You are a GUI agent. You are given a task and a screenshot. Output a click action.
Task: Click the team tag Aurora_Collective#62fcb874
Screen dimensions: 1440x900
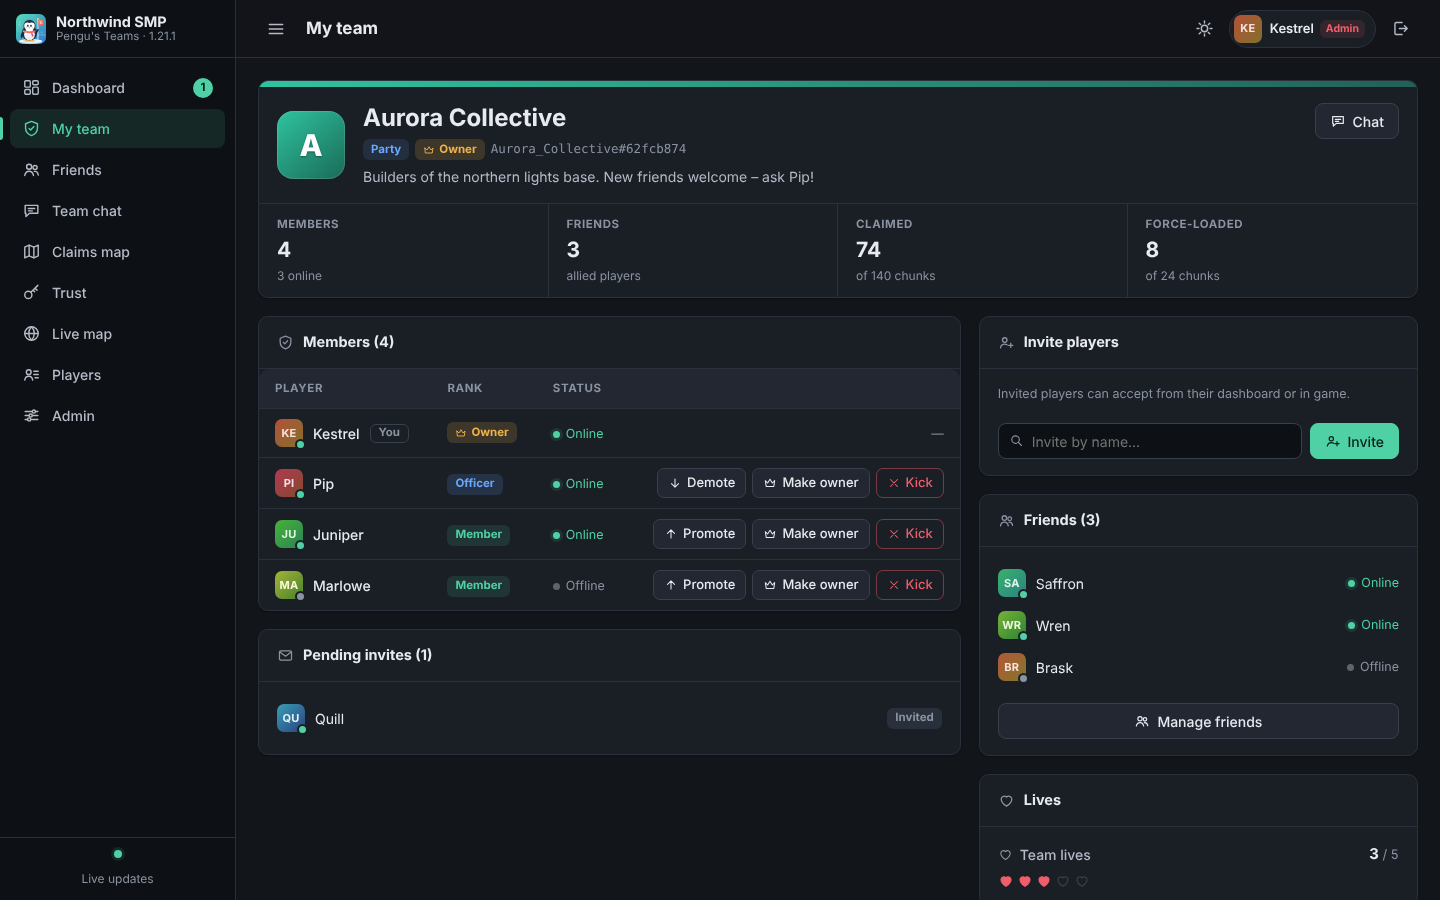[588, 149]
